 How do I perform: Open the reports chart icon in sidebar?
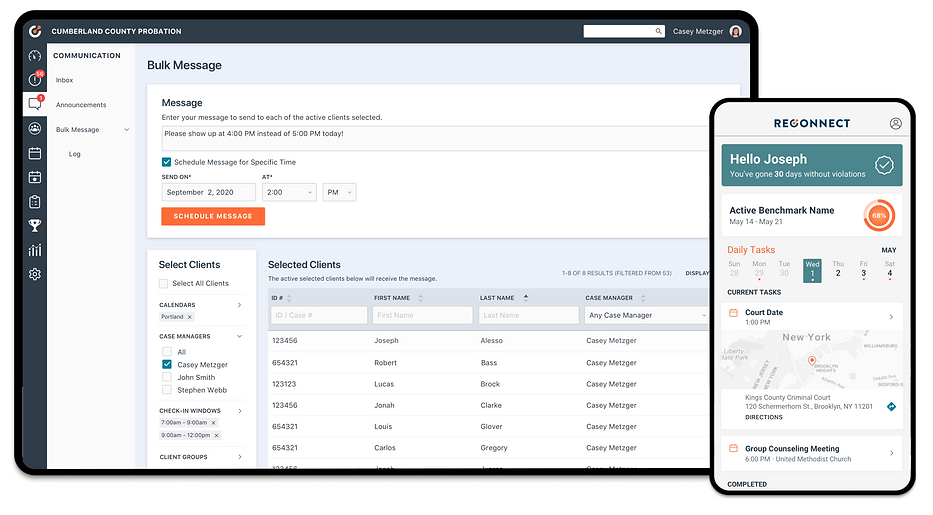click(35, 250)
